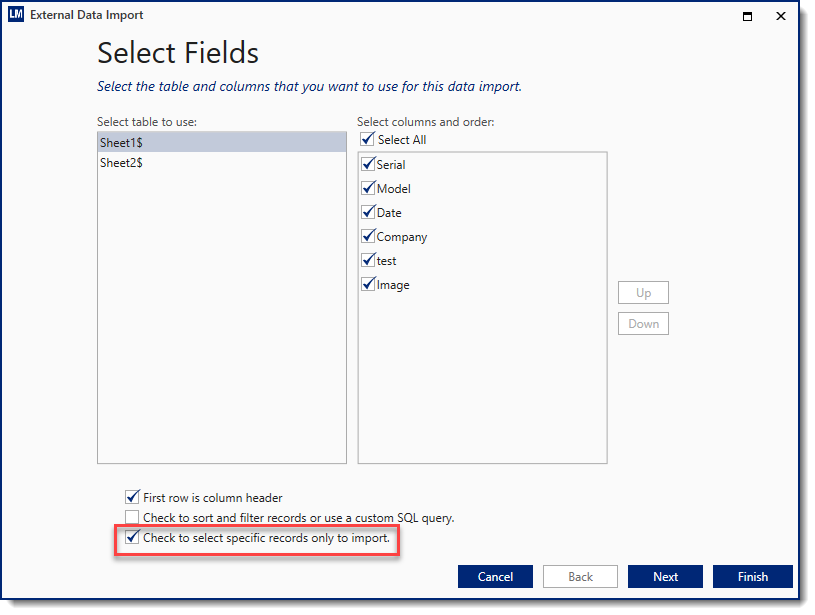Image resolution: width=815 pixels, height=615 pixels.
Task: Toggle the Date column checkbox
Action: (368, 213)
